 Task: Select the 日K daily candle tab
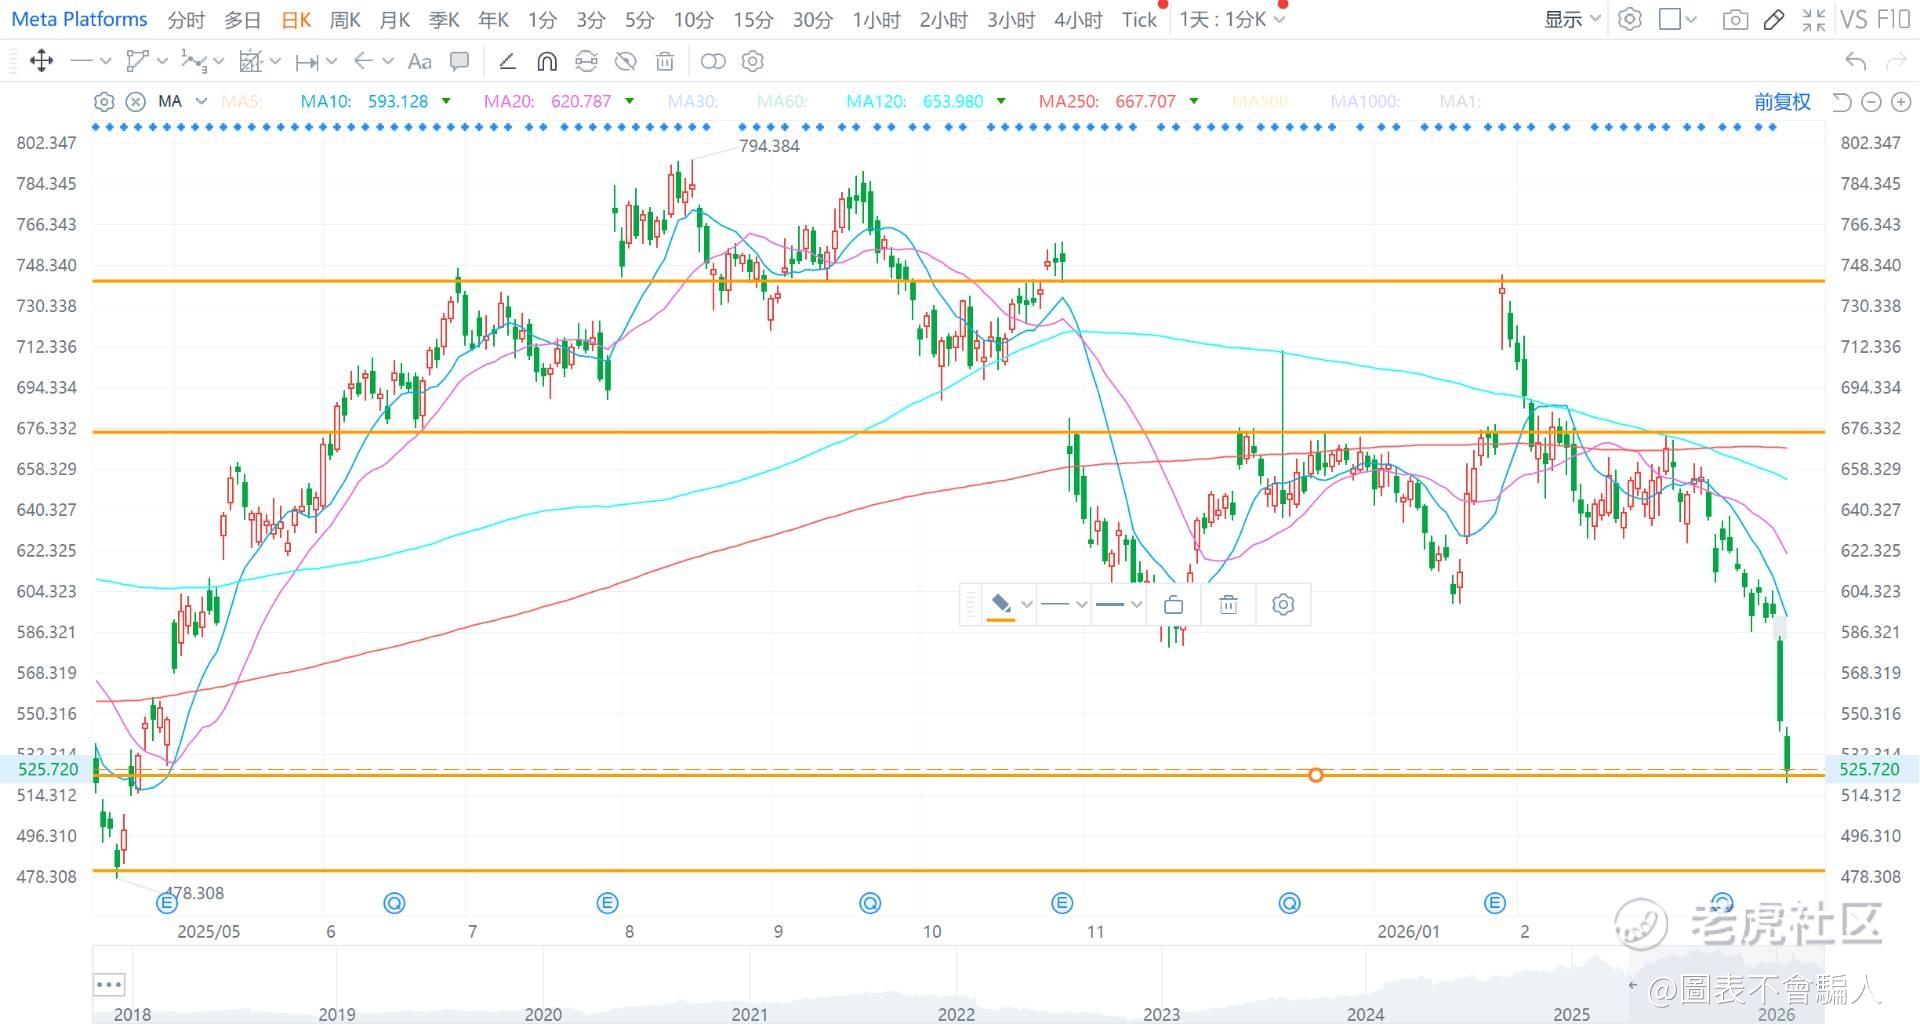tap(296, 20)
